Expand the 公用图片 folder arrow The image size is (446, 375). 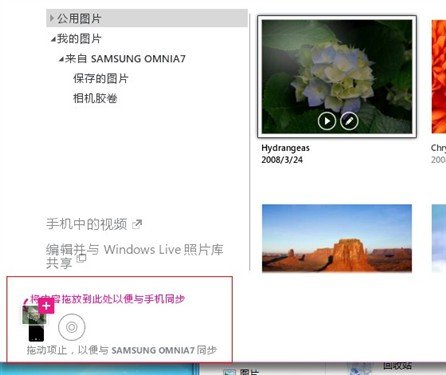click(x=52, y=18)
